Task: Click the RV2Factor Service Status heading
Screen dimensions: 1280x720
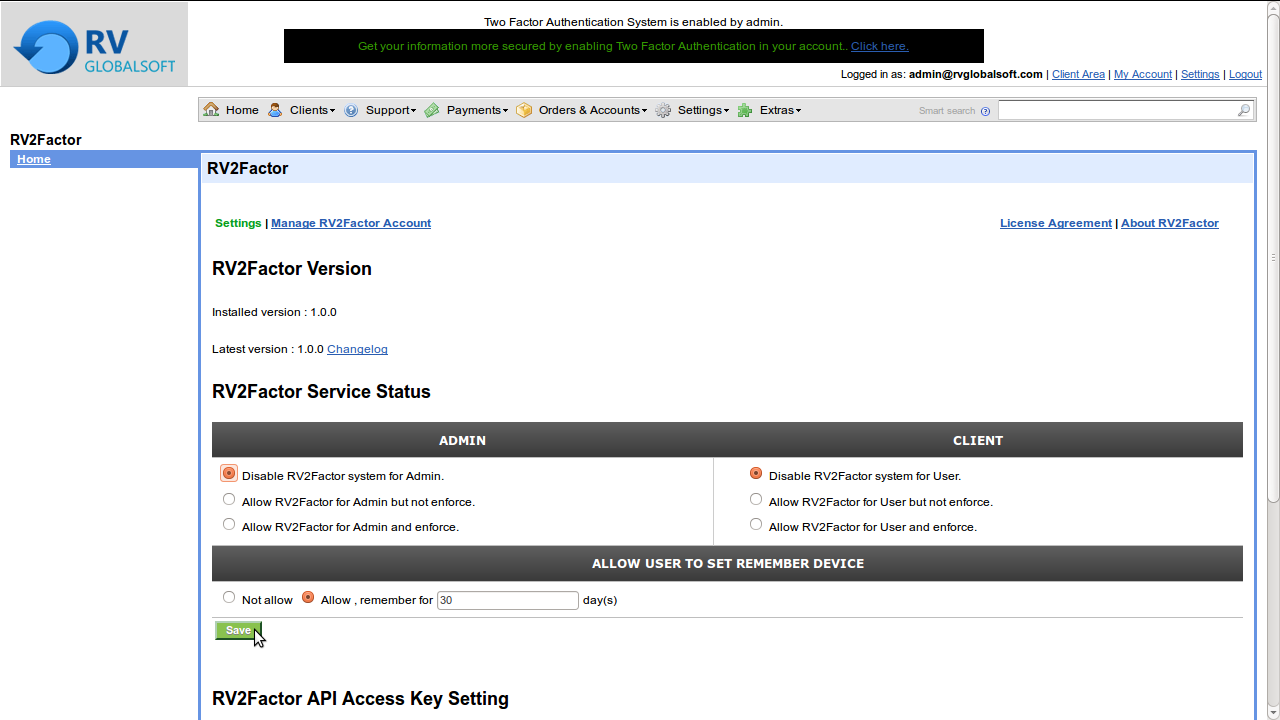Action: point(321,391)
